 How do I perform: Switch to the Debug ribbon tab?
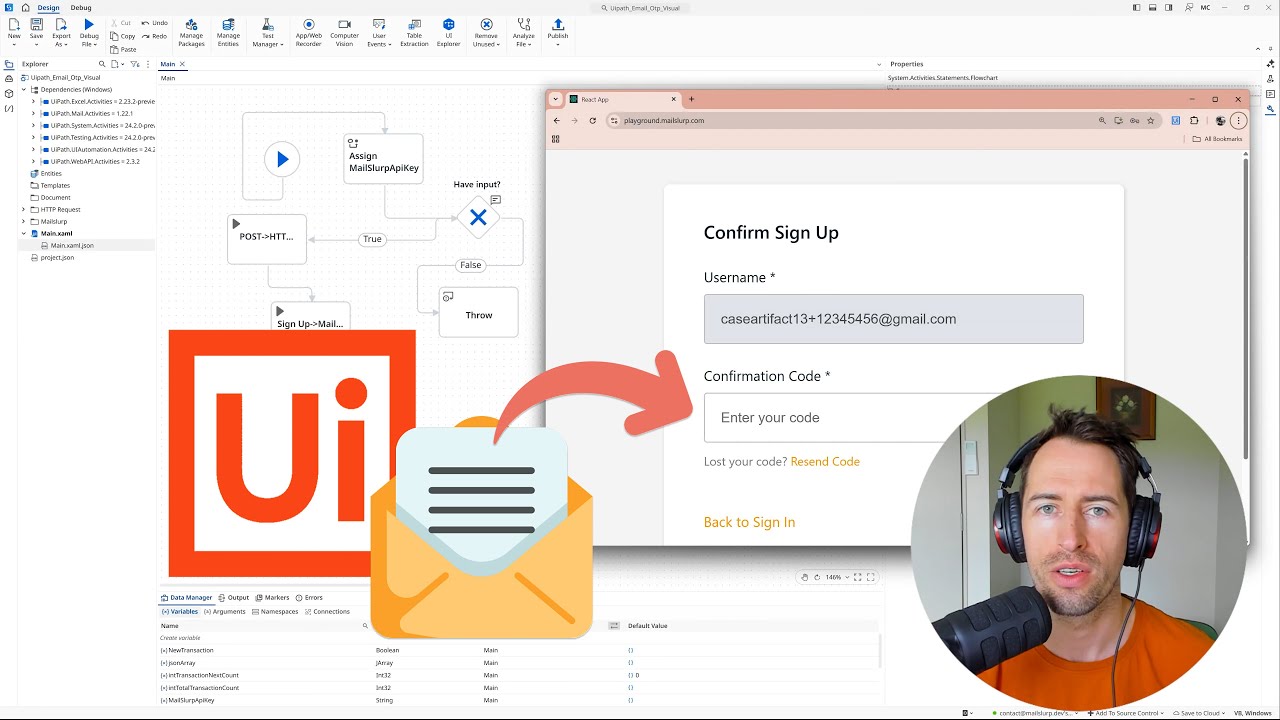point(81,7)
